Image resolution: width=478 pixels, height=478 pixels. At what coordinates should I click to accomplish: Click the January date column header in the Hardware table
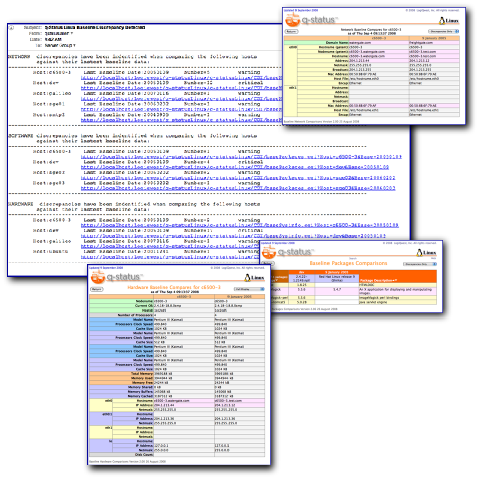[x=239, y=296]
